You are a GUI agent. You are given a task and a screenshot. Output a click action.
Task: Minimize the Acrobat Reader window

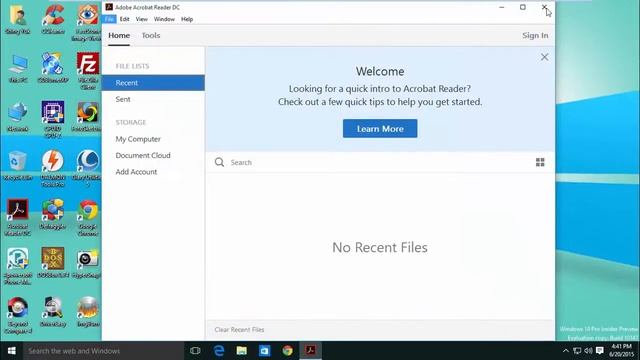(x=502, y=7)
